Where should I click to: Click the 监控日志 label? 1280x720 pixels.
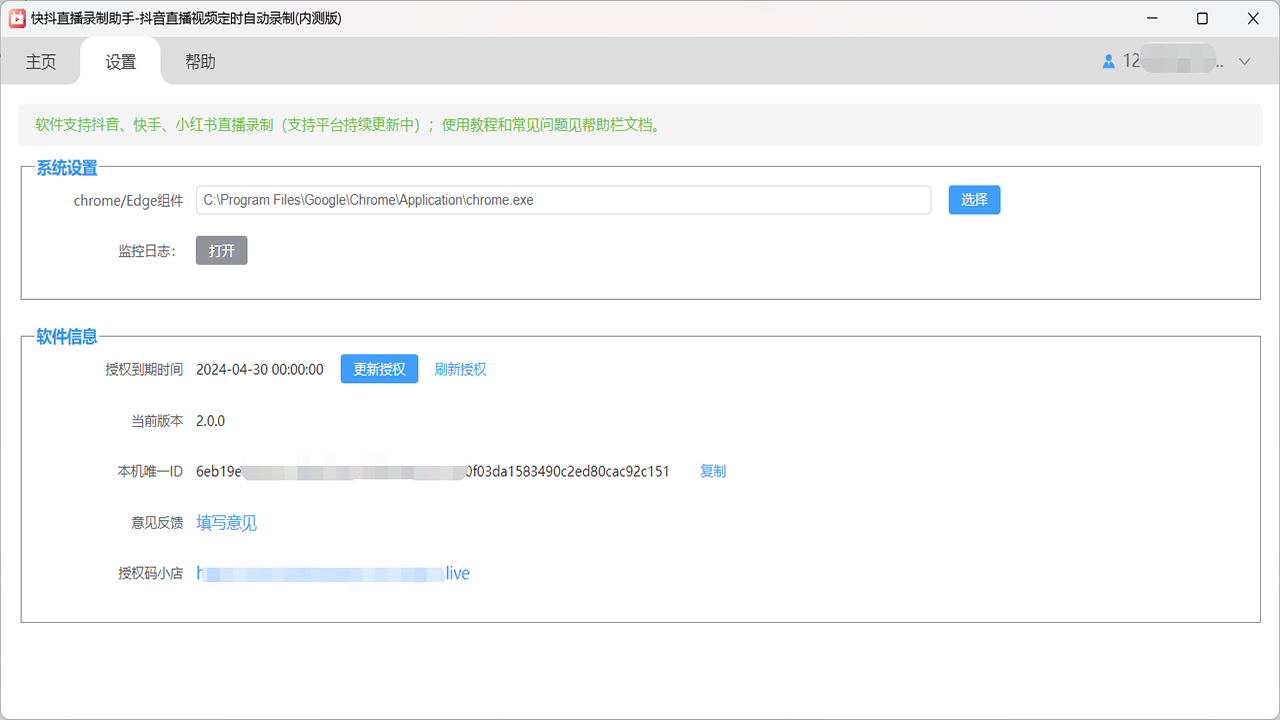click(x=147, y=251)
